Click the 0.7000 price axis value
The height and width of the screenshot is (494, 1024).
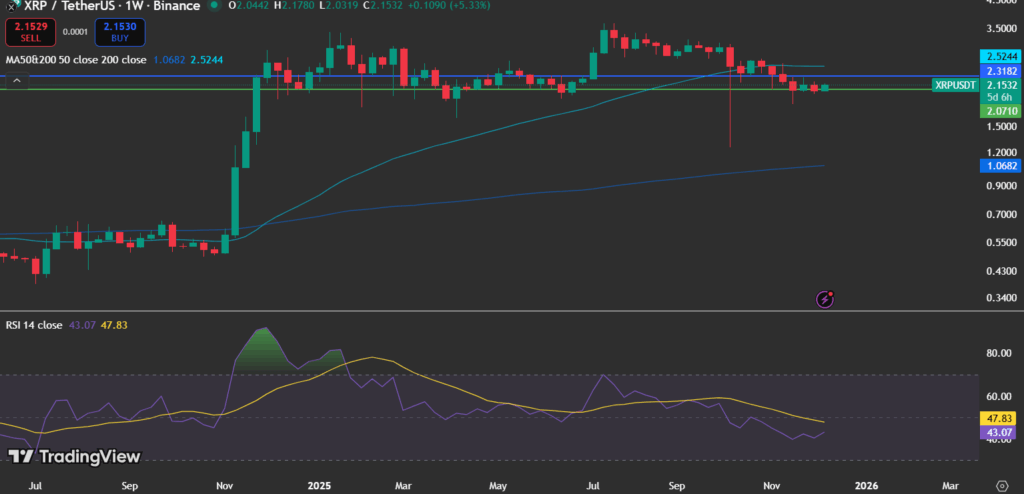coord(1002,214)
